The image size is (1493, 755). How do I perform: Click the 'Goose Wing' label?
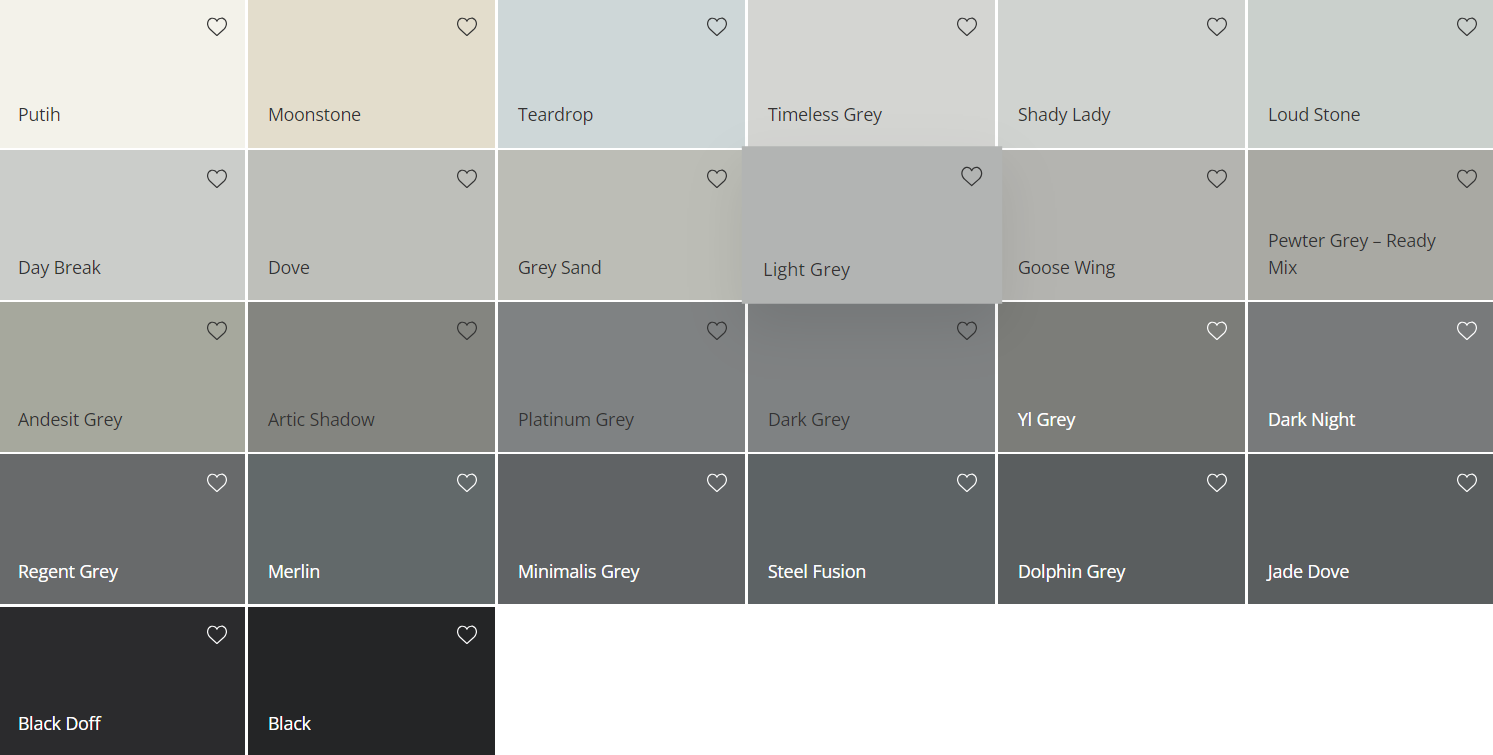(x=1066, y=268)
